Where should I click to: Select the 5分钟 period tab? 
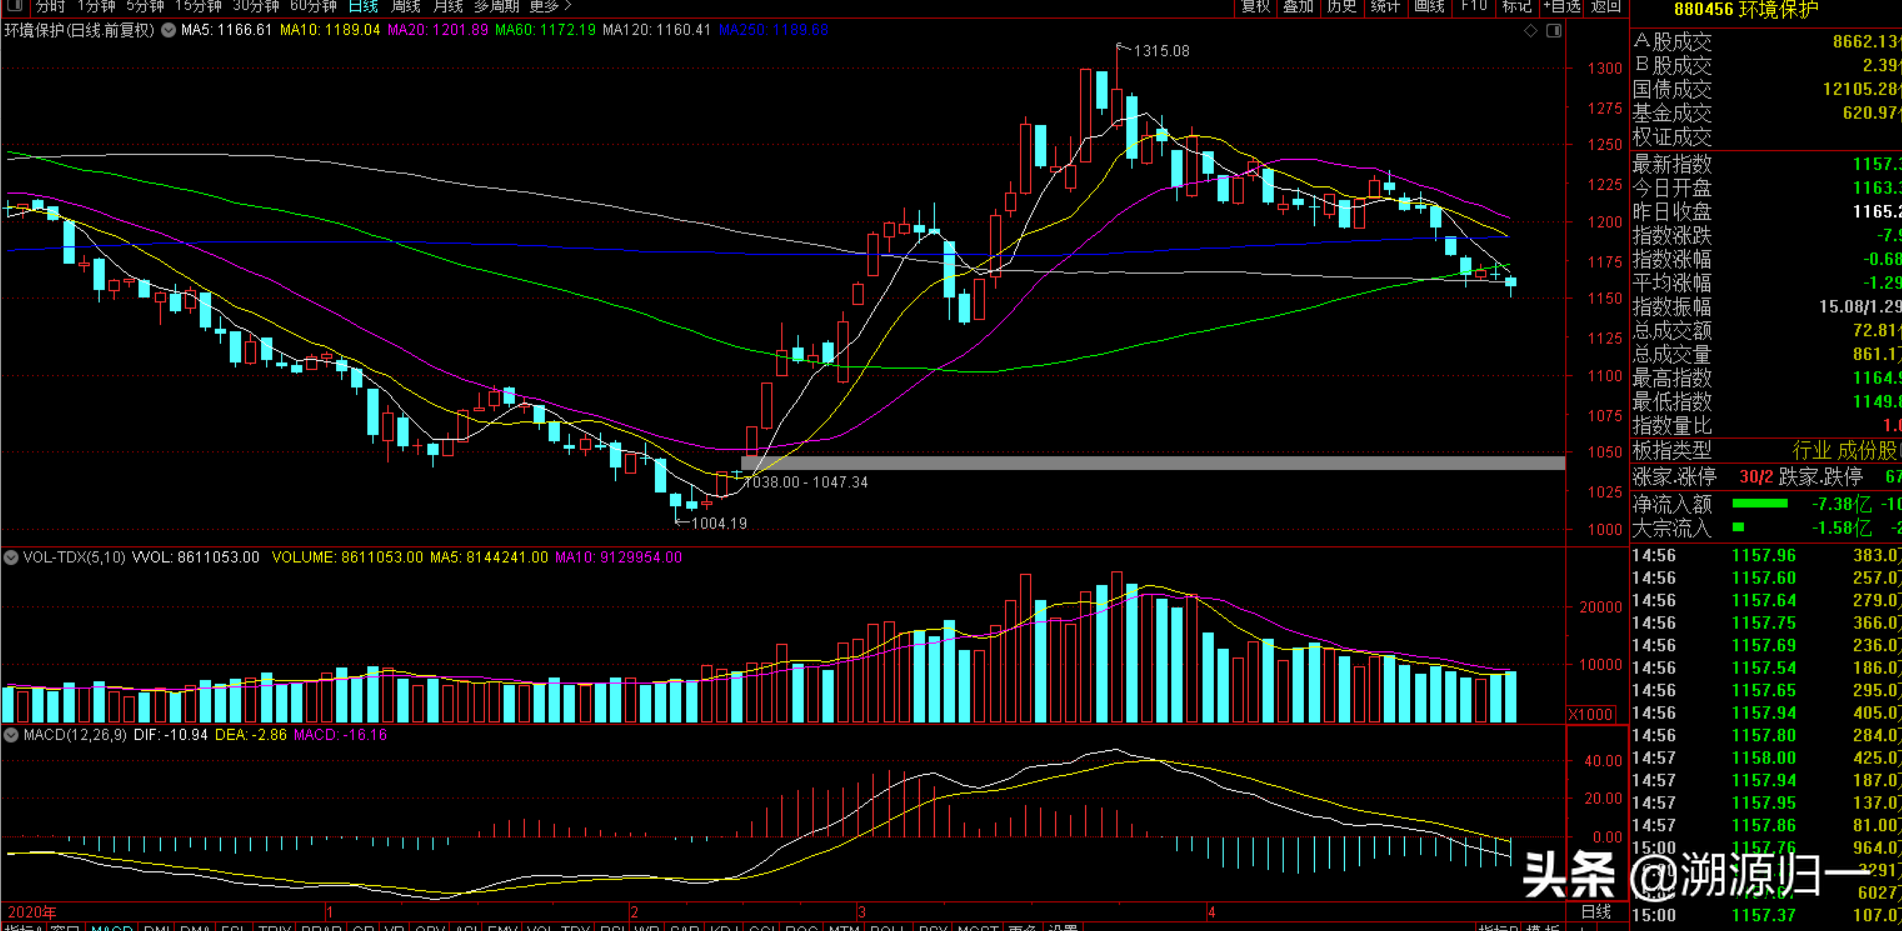(145, 6)
